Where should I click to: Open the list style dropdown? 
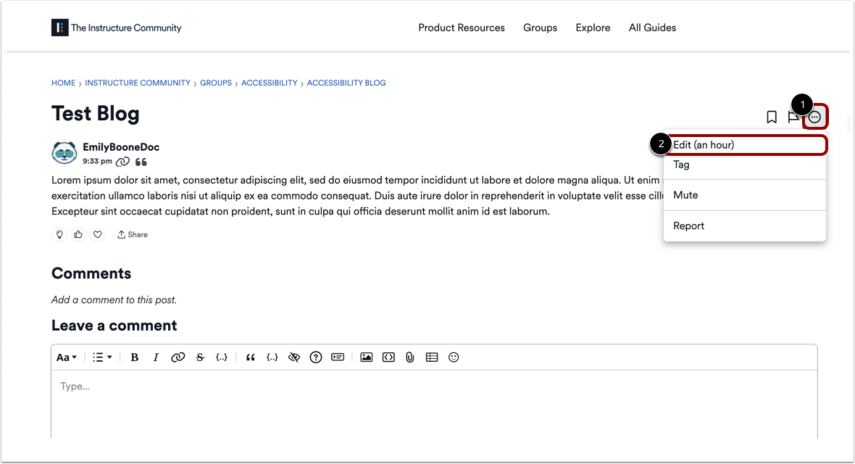point(102,357)
